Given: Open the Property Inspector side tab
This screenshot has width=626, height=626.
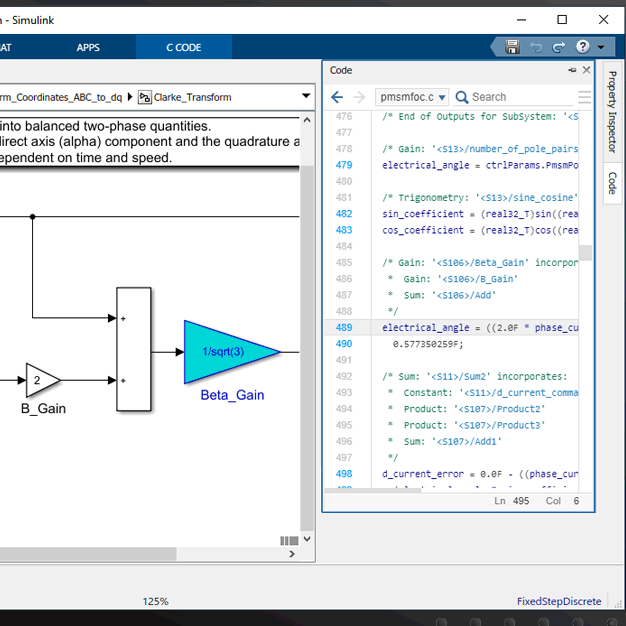Looking at the screenshot, I should [612, 112].
